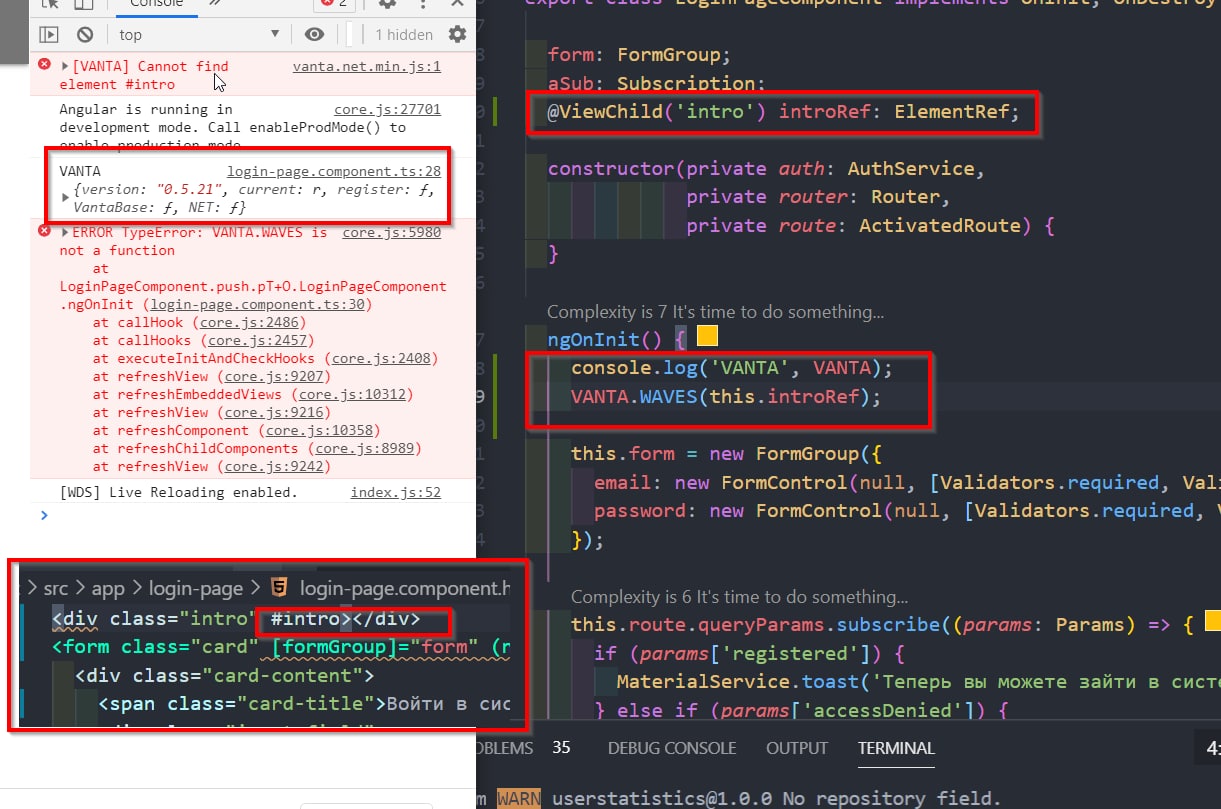The image size is (1221, 809).
Task: Open the DevTools main settings gear
Action: coord(388,4)
